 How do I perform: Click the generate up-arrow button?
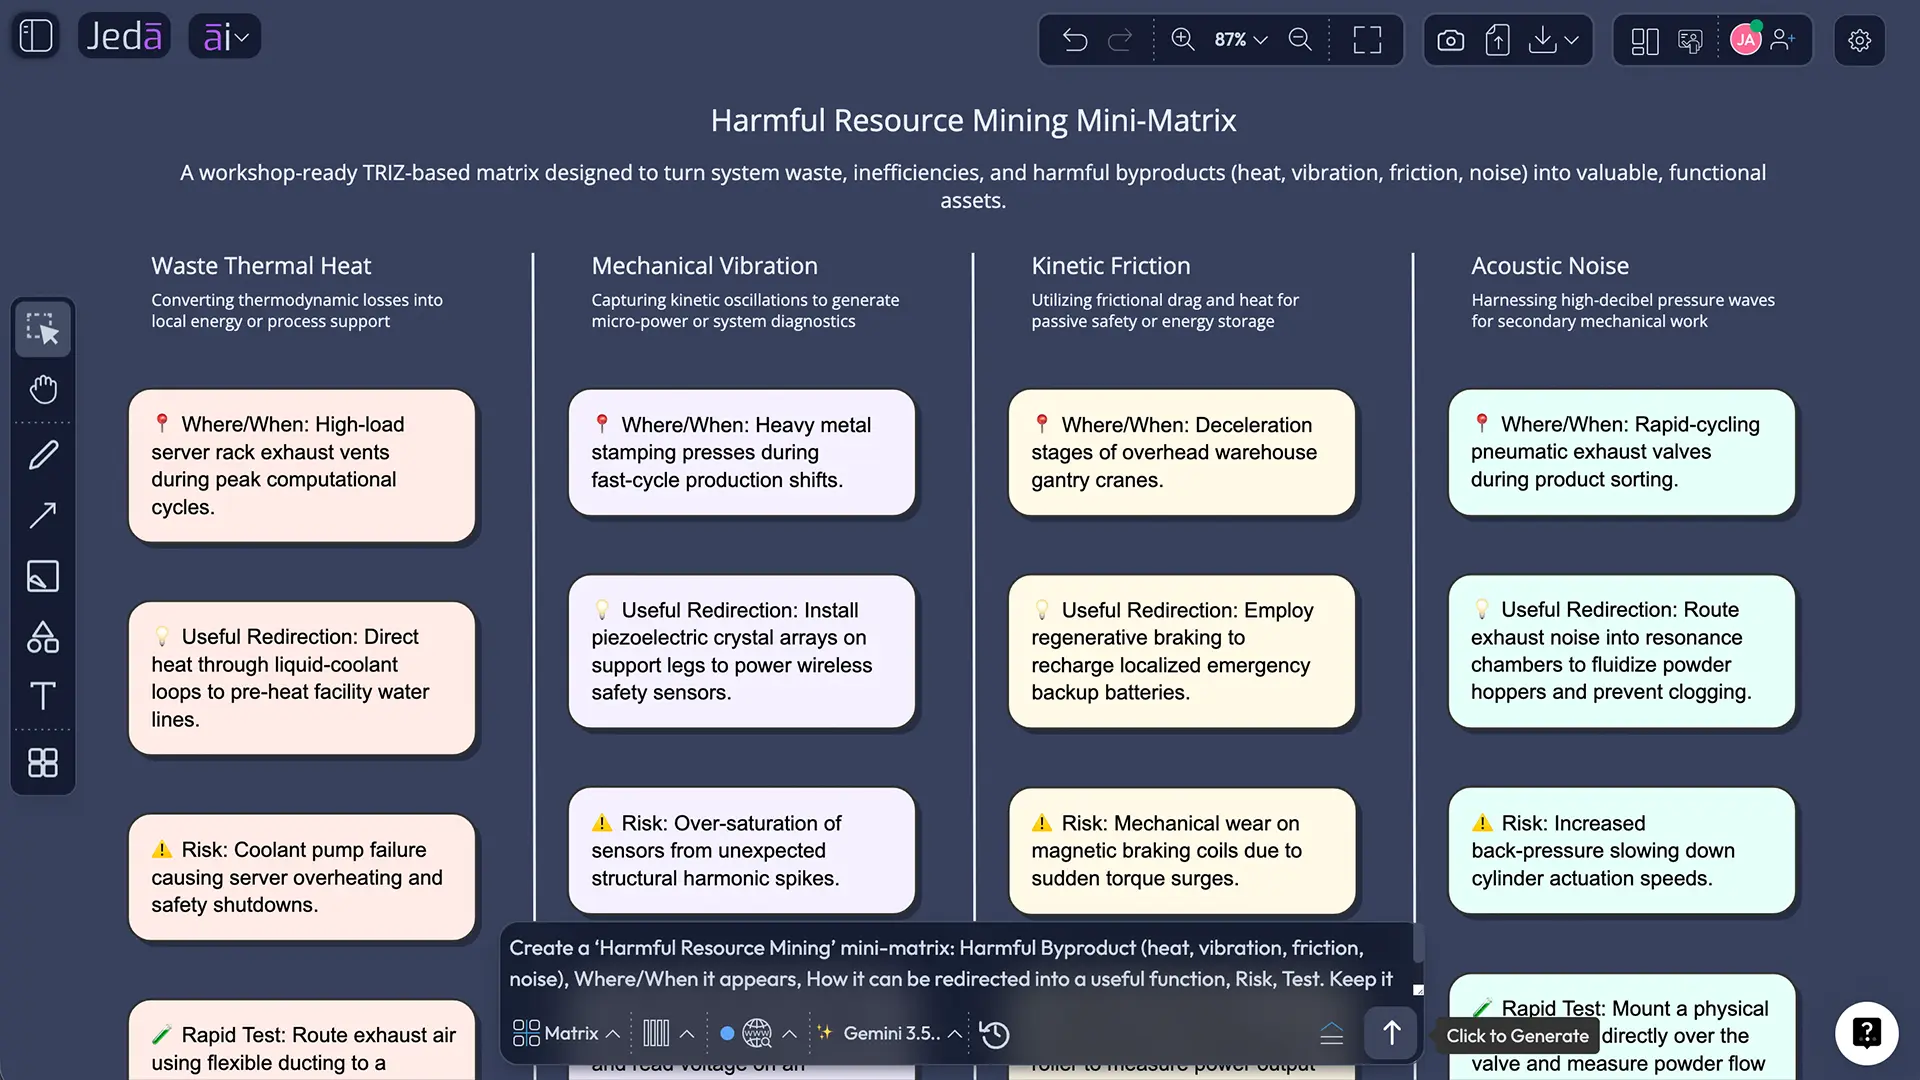click(x=1391, y=1033)
